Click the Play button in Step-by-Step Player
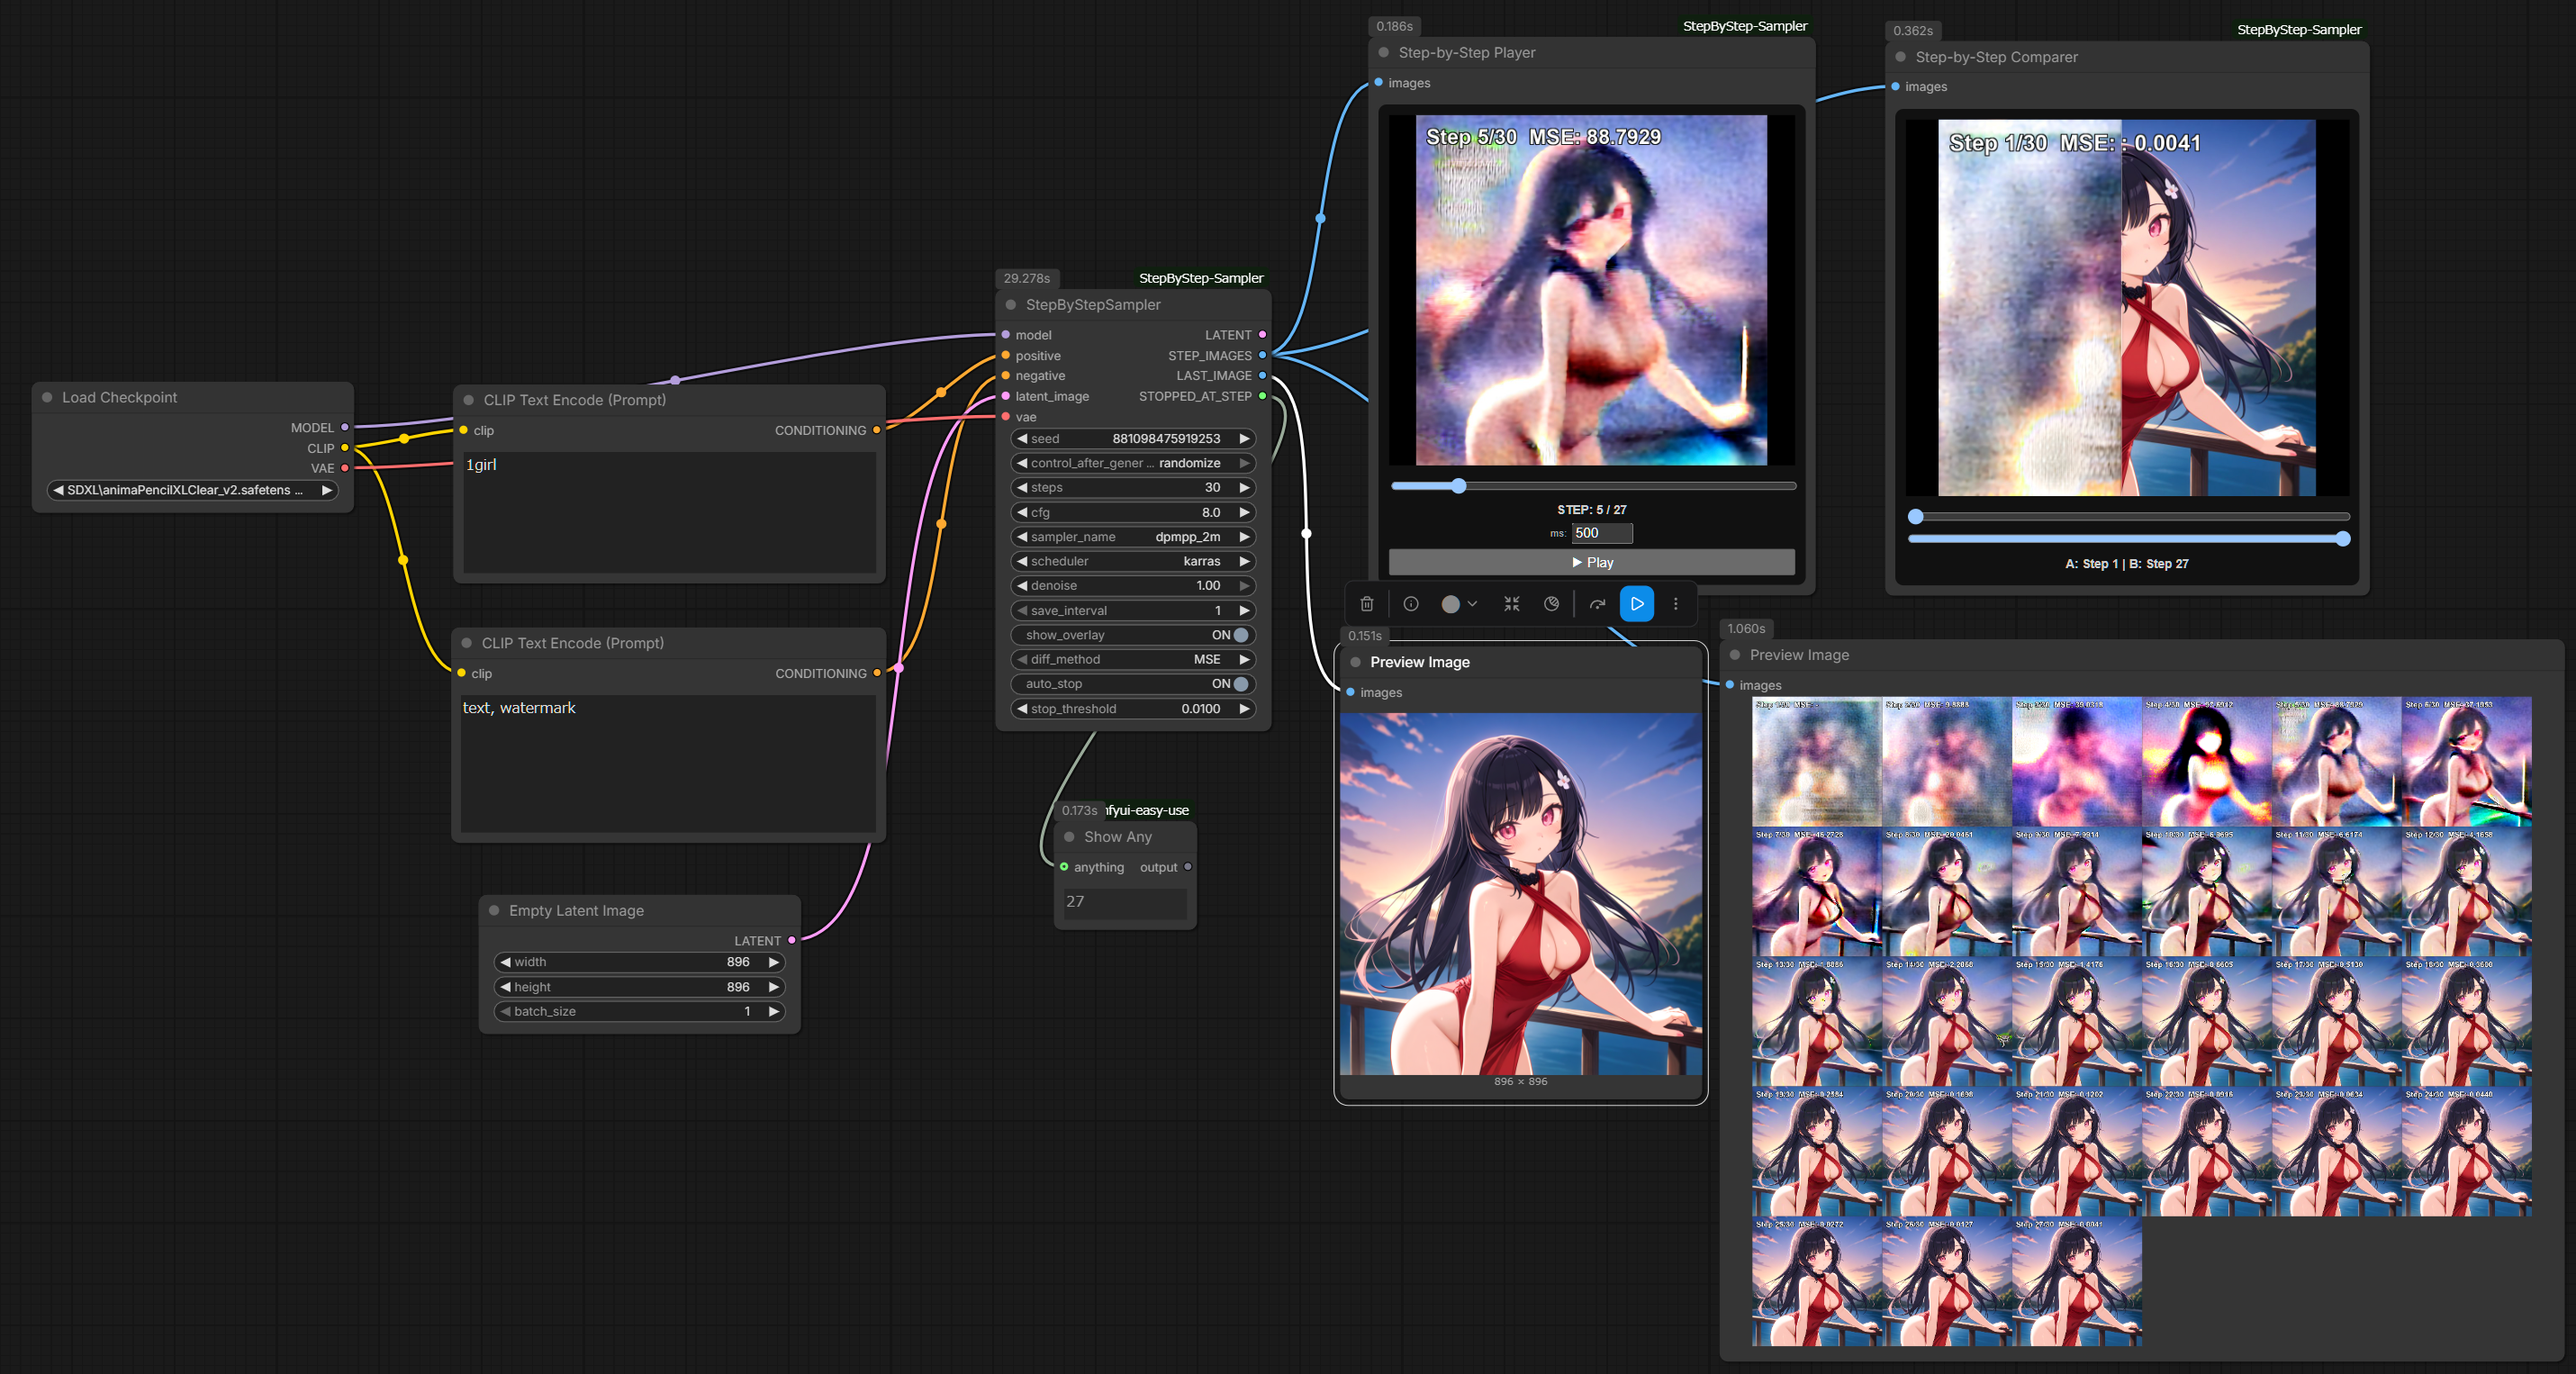 1591,562
